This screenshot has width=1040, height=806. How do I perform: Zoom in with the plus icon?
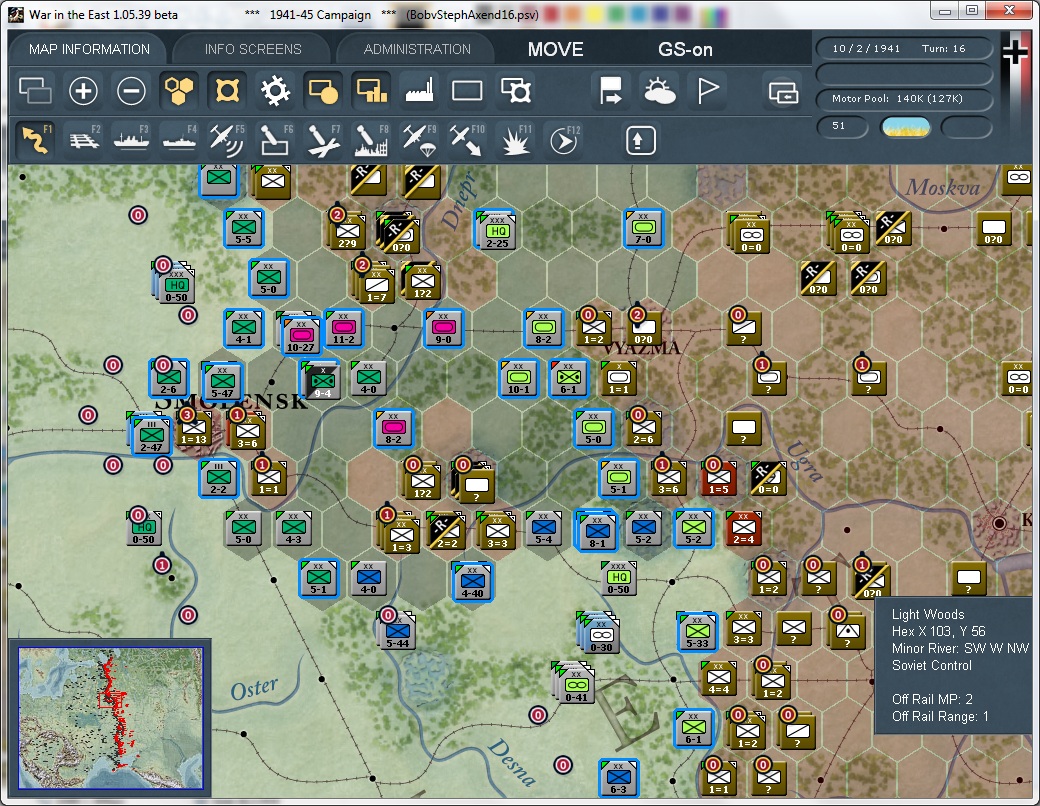click(x=83, y=90)
